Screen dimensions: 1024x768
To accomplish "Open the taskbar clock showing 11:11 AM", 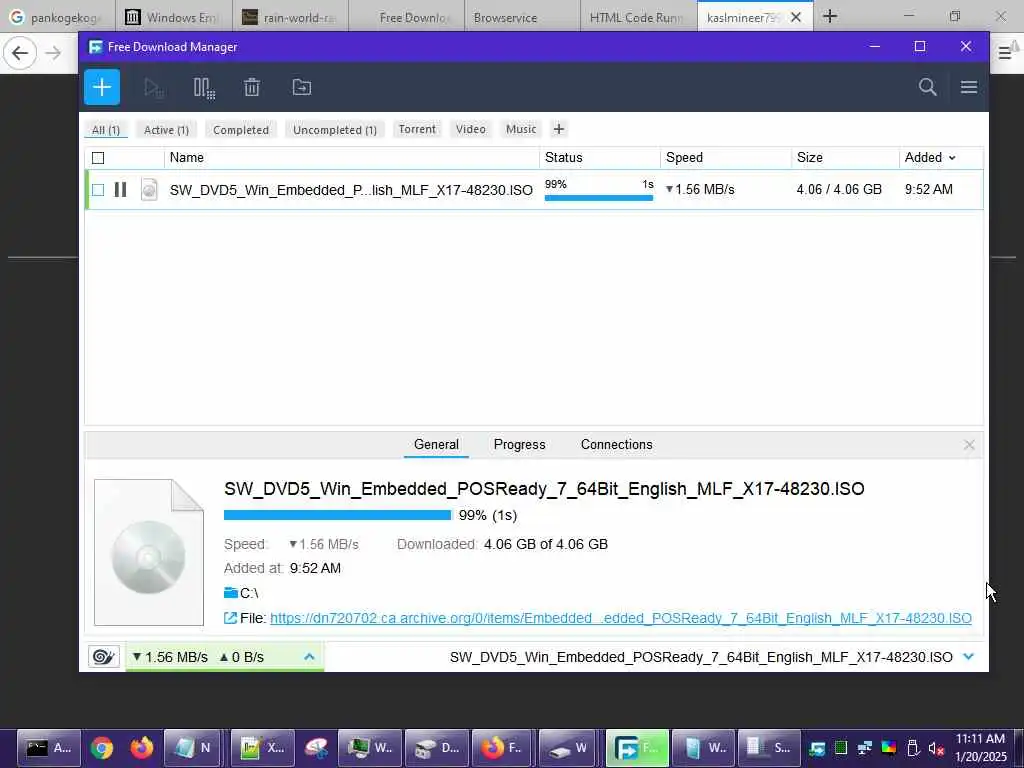I will coord(980,748).
